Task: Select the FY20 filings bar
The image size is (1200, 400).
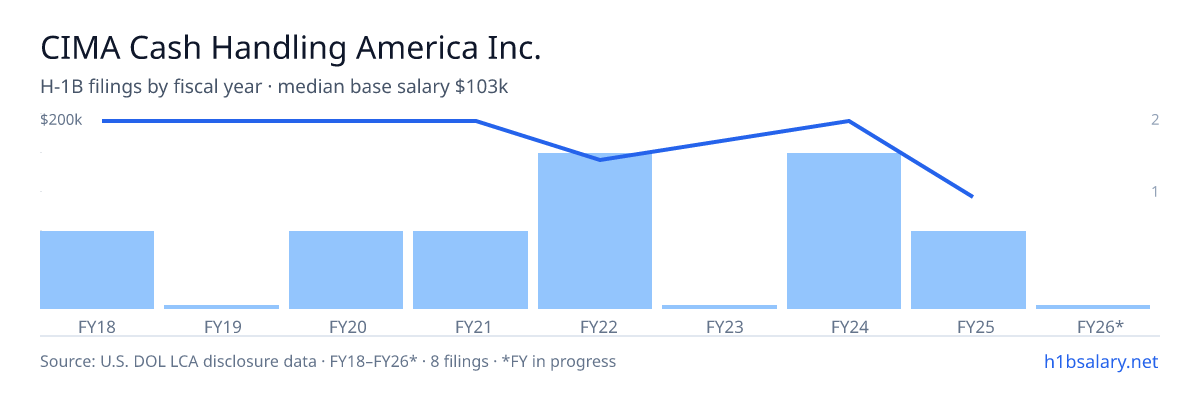Action: [x=346, y=270]
